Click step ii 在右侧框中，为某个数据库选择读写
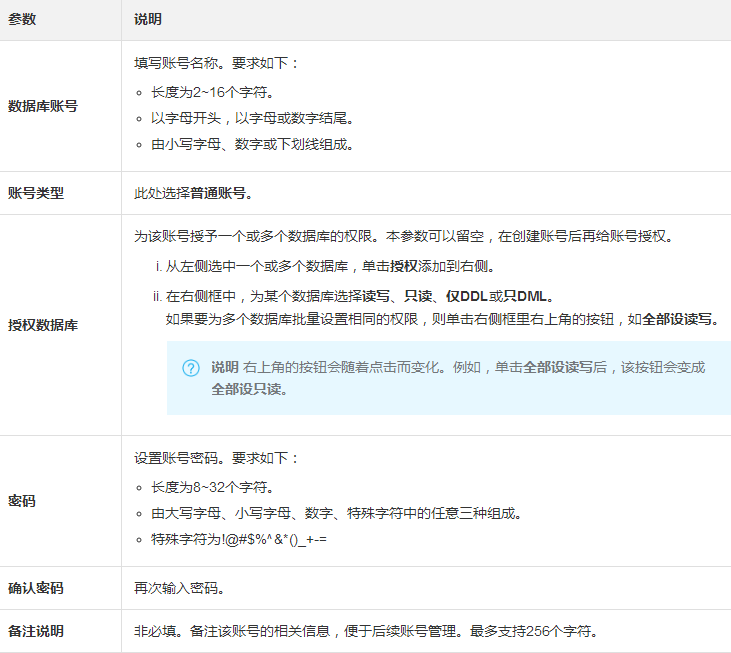731x653 pixels. tap(353, 296)
